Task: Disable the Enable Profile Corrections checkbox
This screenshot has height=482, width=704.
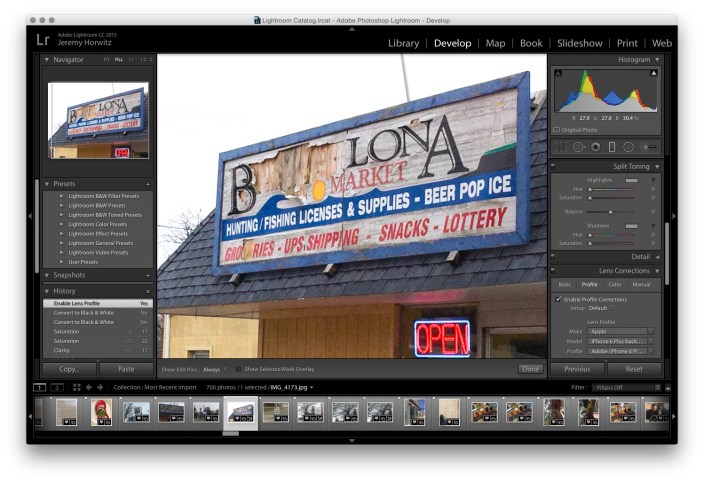Action: [558, 299]
